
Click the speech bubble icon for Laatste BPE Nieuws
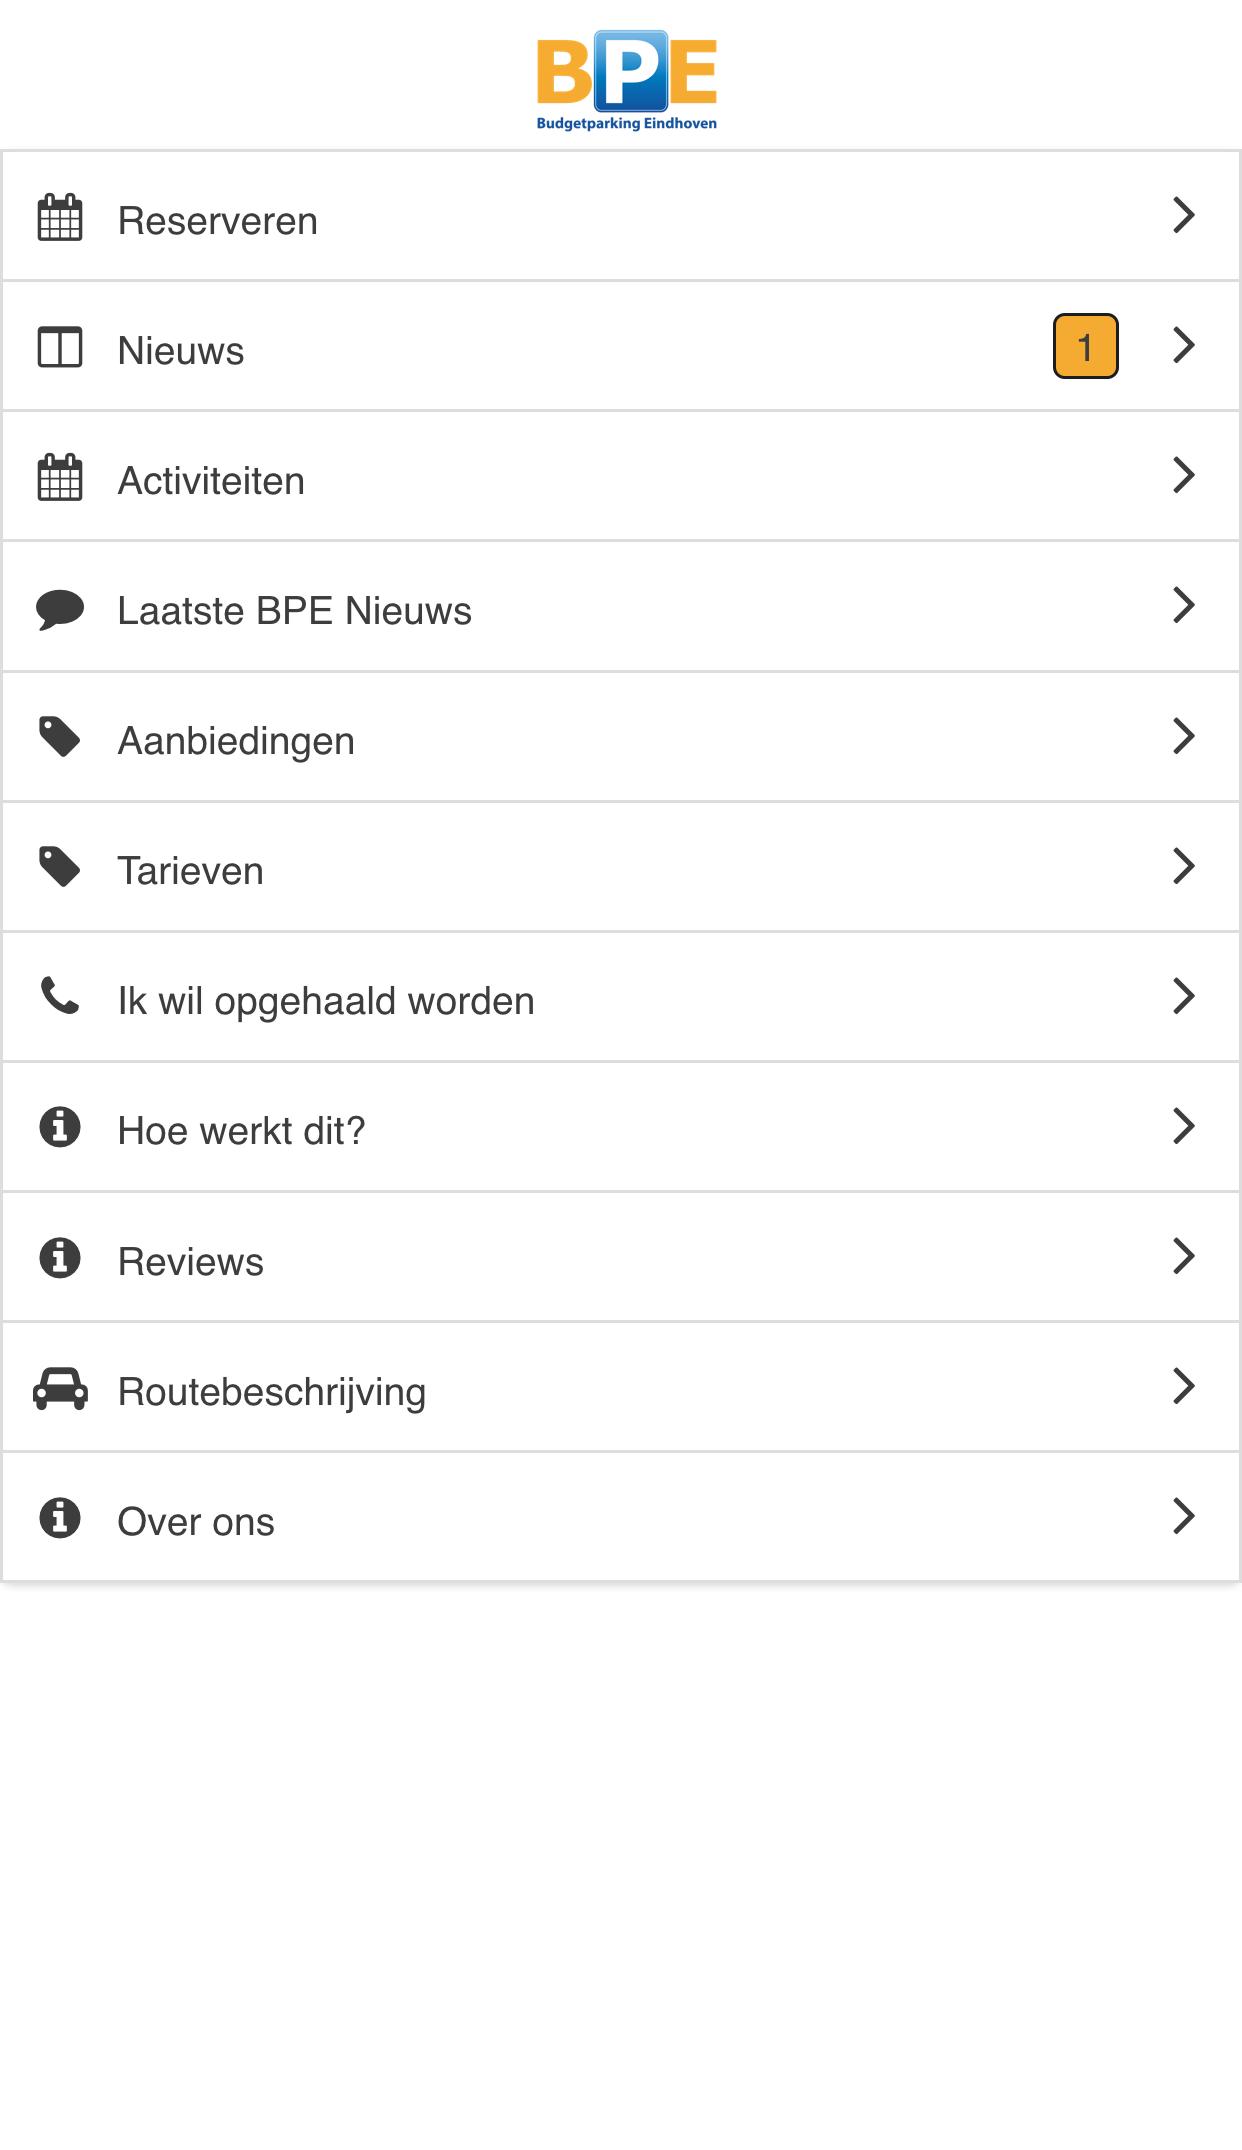[x=58, y=608]
